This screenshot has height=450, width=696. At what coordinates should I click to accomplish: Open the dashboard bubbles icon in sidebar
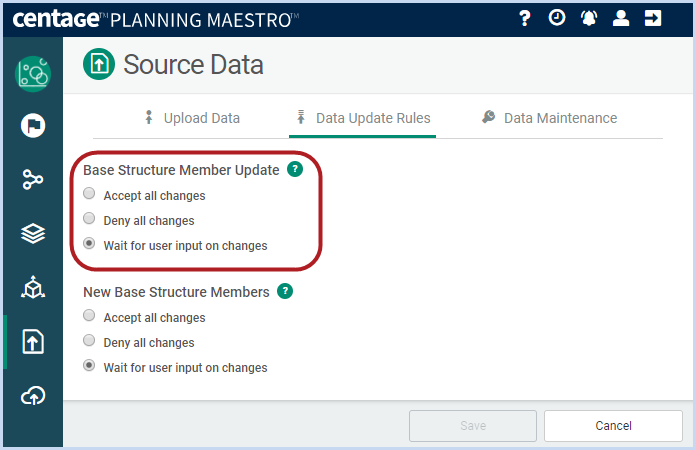tap(33, 74)
